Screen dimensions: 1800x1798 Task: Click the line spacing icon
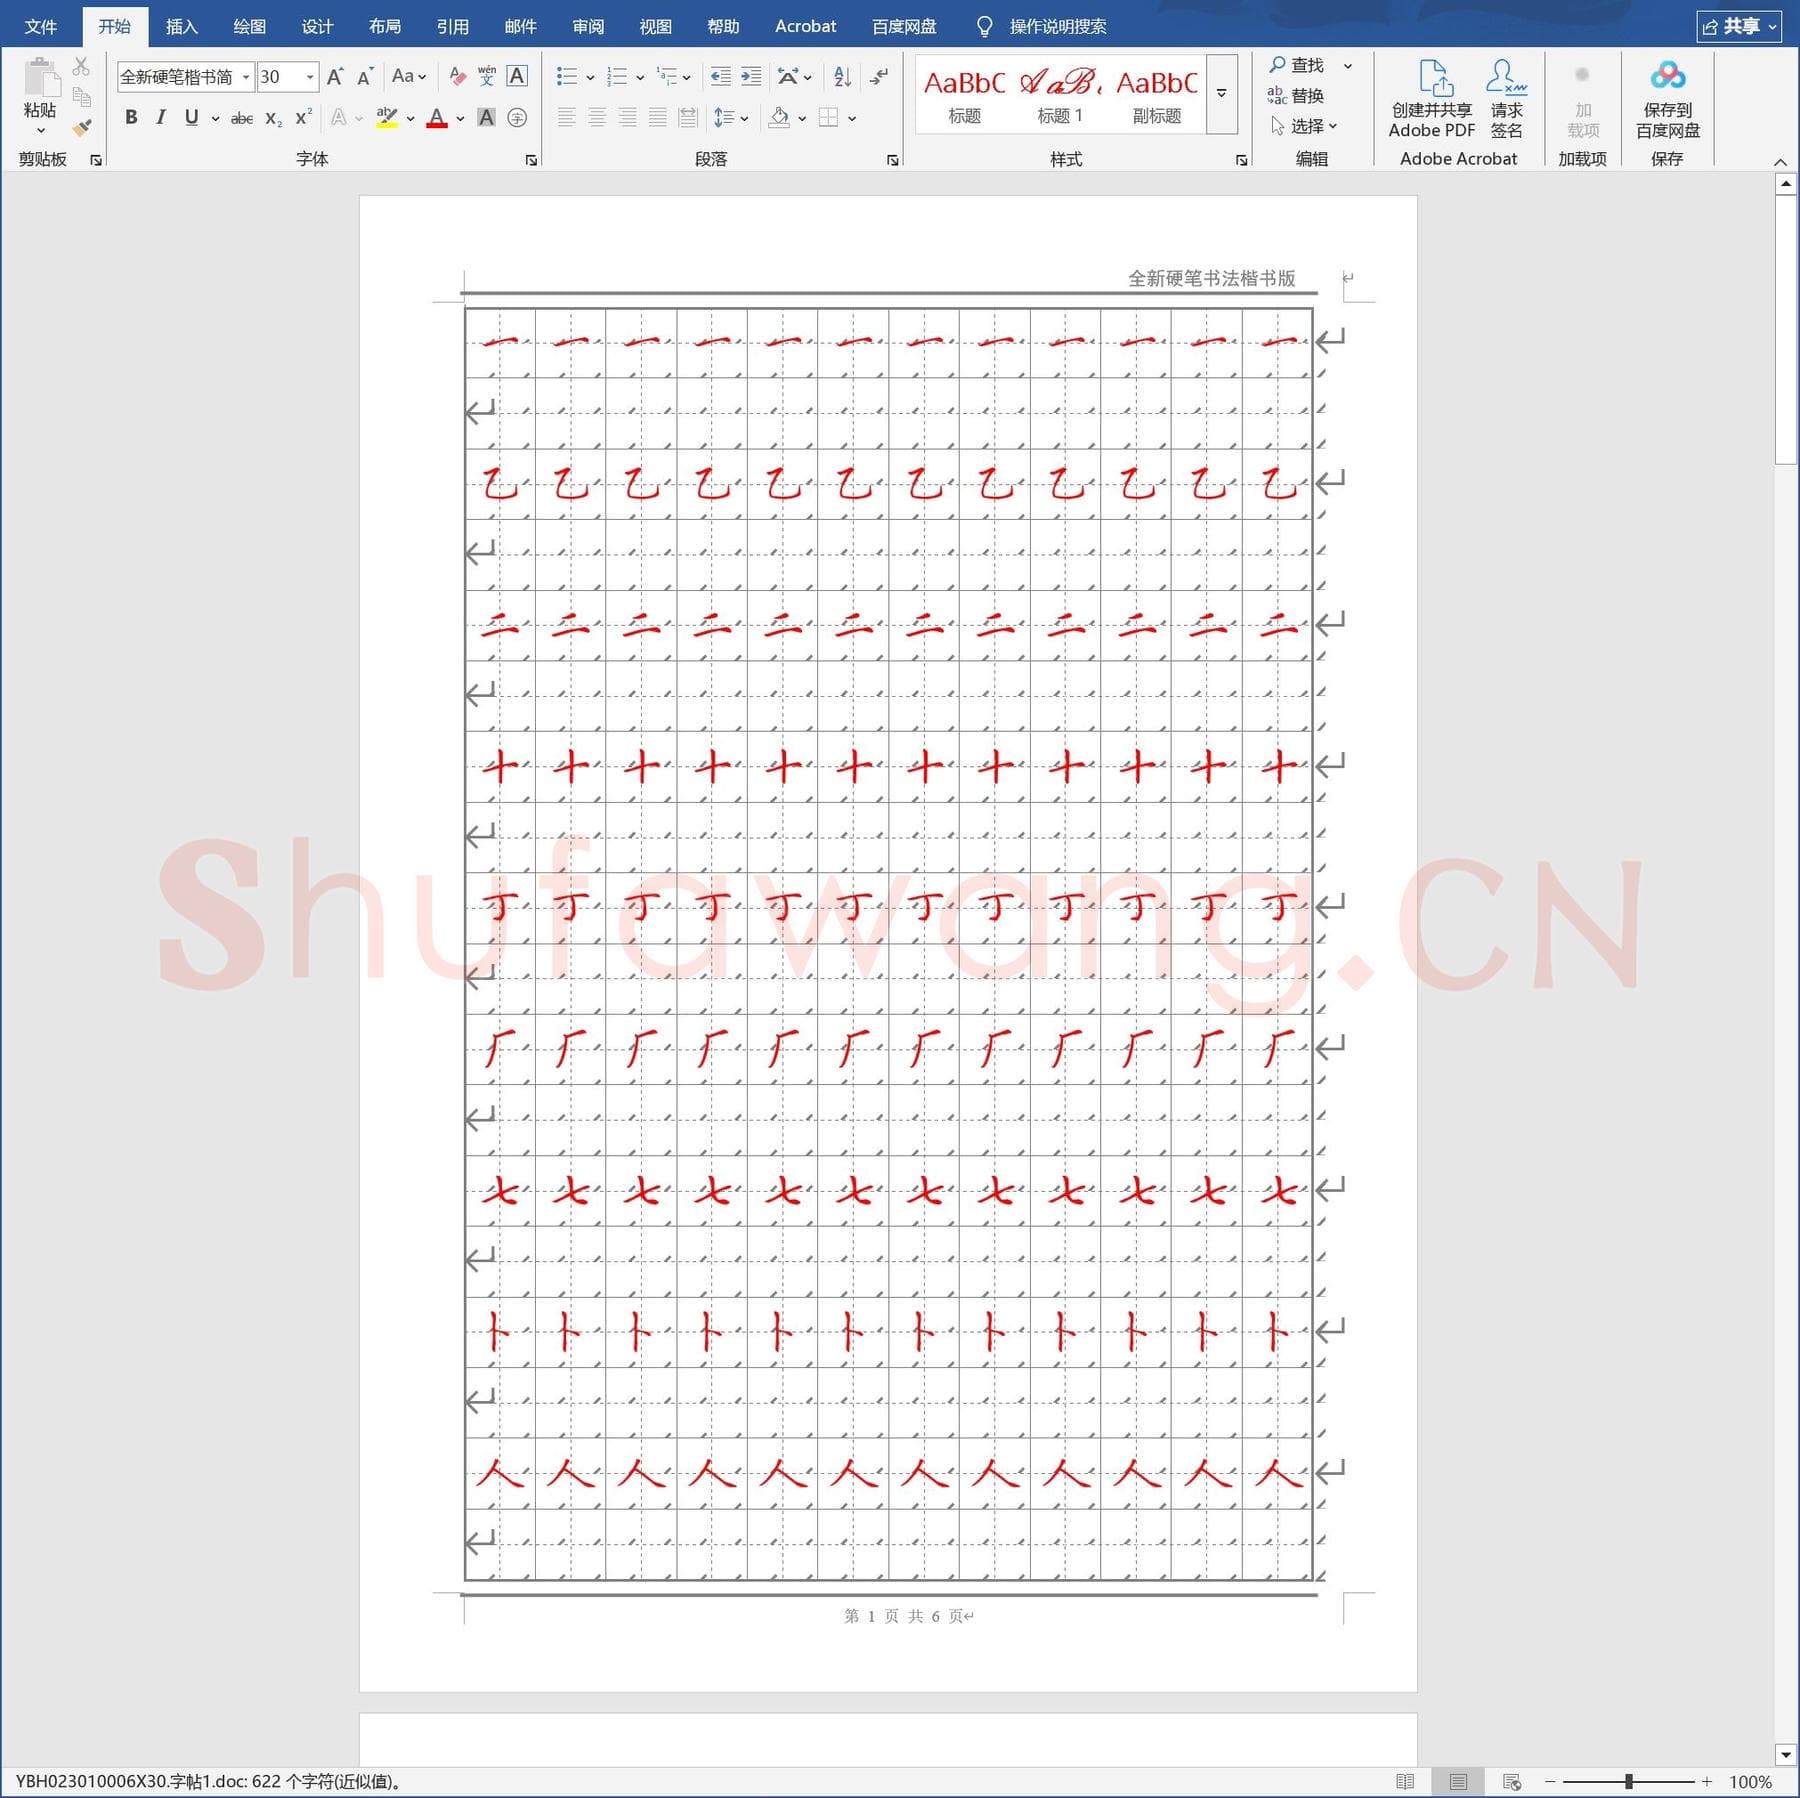click(x=724, y=118)
